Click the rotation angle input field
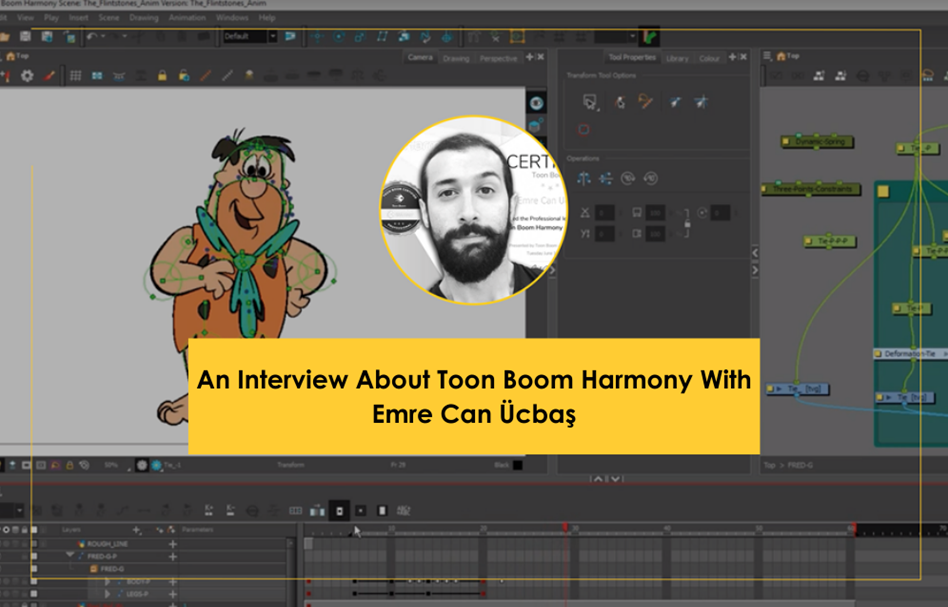Image resolution: width=948 pixels, height=607 pixels. pos(719,212)
